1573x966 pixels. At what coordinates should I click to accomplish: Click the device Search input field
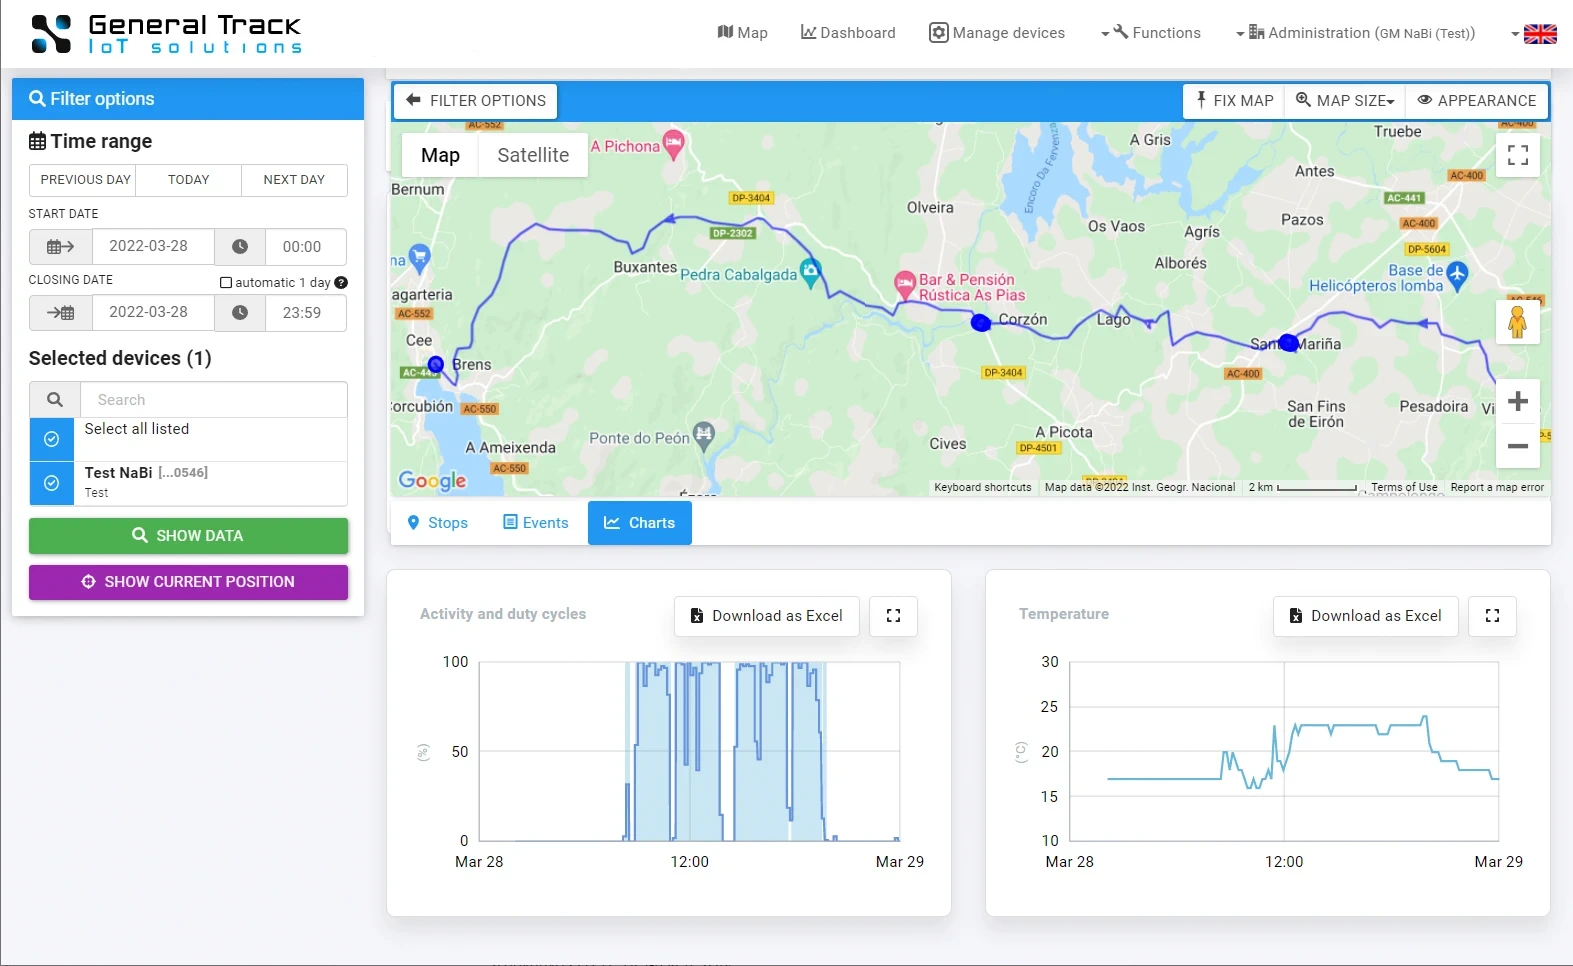pos(213,400)
